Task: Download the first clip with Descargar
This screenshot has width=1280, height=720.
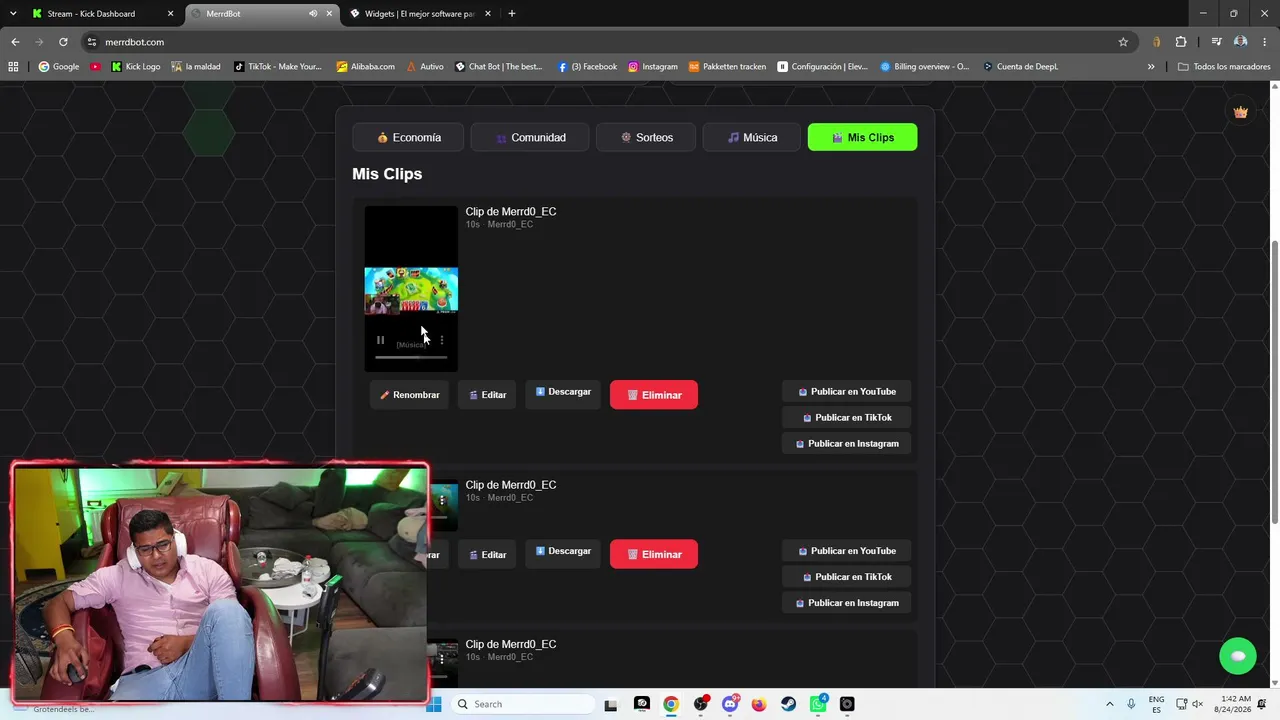Action: click(563, 392)
